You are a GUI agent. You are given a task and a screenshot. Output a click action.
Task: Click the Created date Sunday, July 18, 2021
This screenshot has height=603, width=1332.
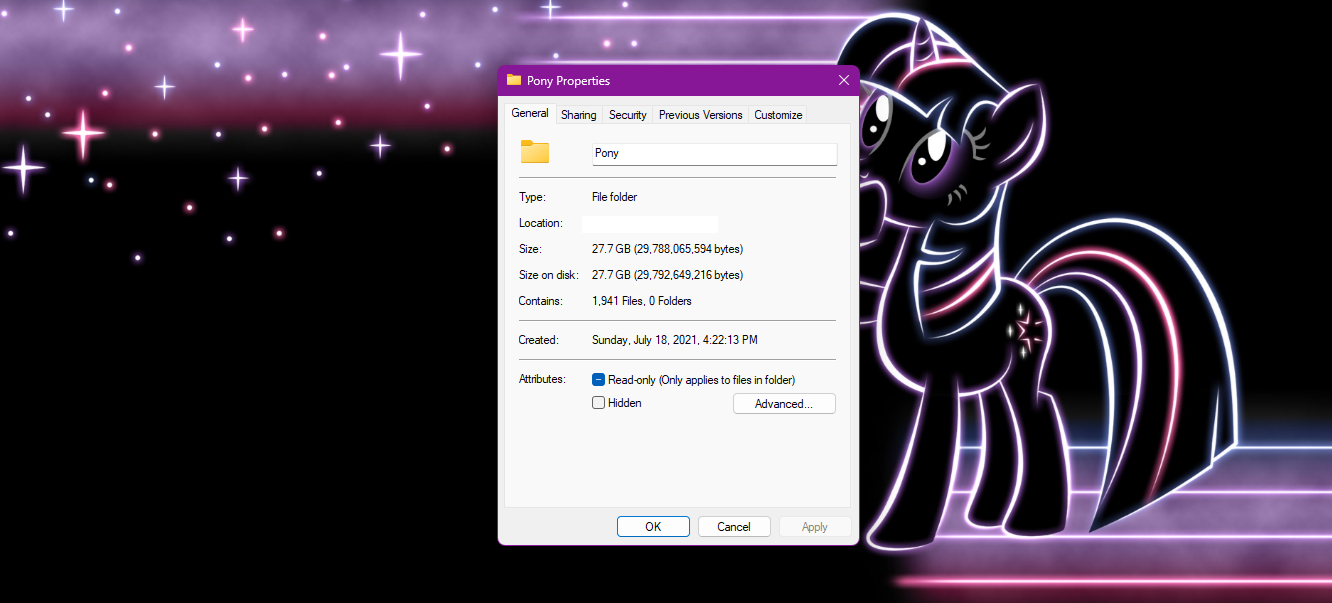coord(675,340)
